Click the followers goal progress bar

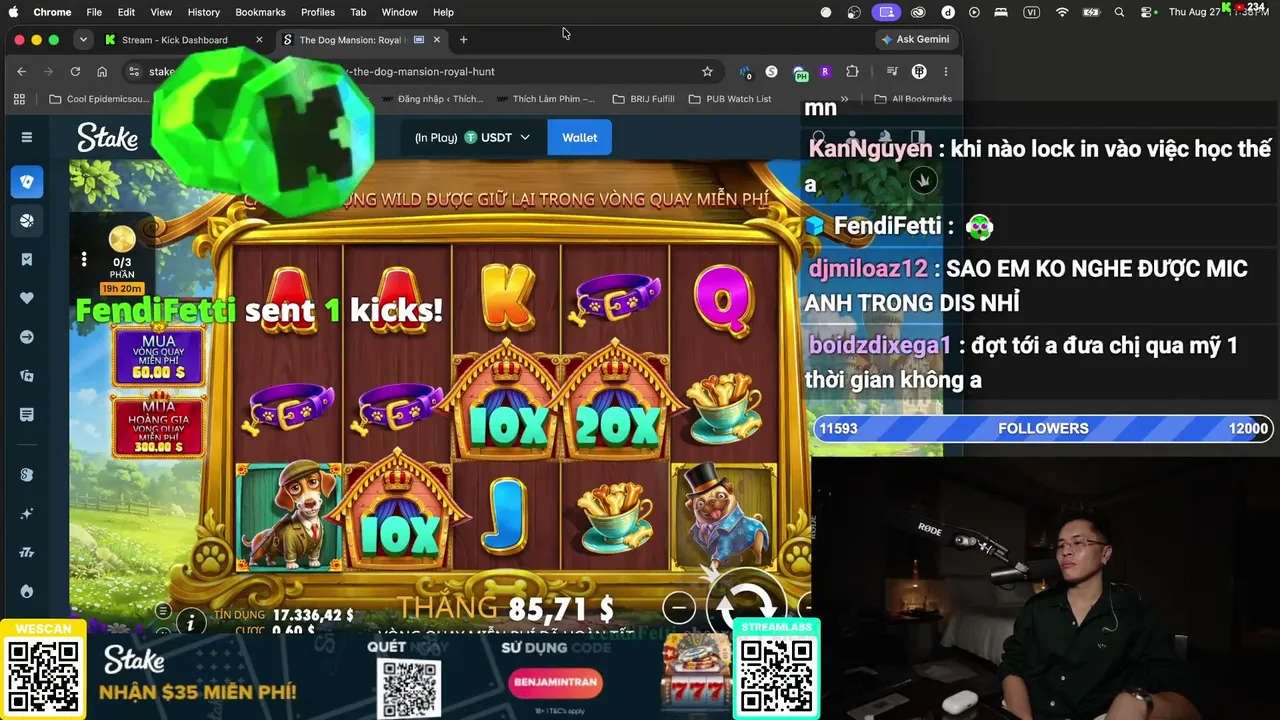coord(1043,428)
